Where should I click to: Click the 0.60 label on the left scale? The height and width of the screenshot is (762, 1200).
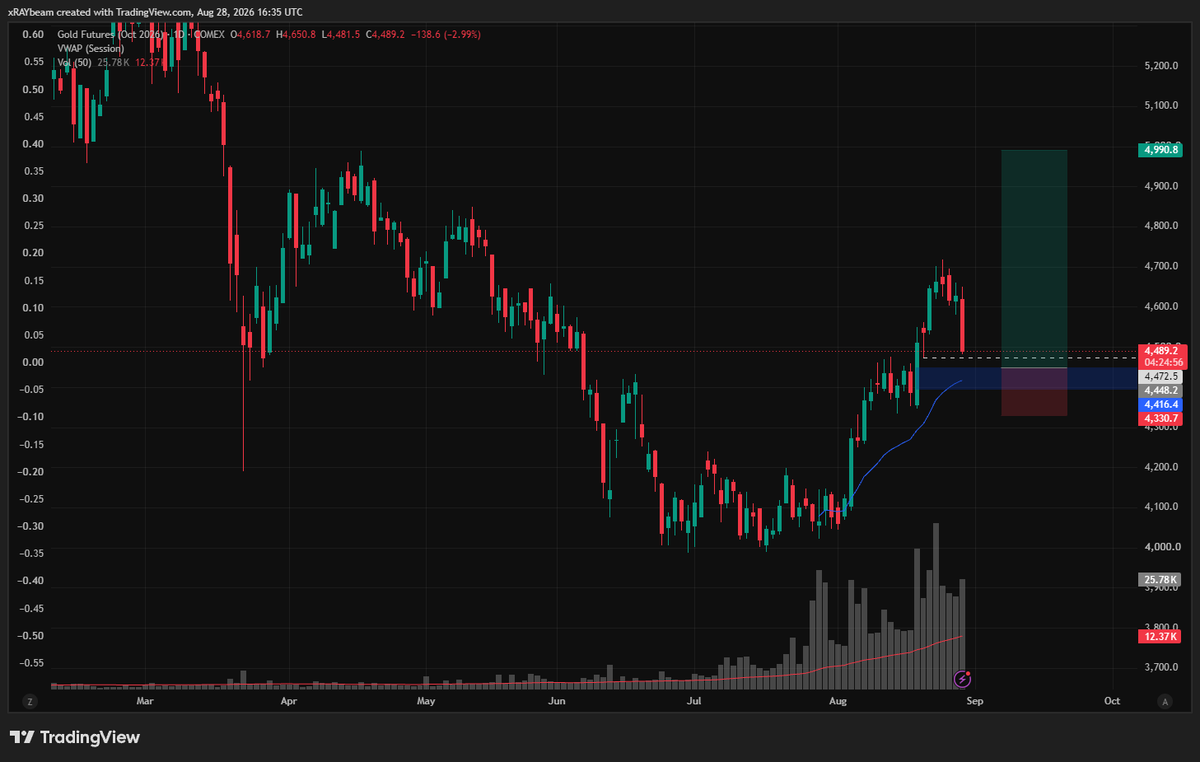(x=33, y=34)
